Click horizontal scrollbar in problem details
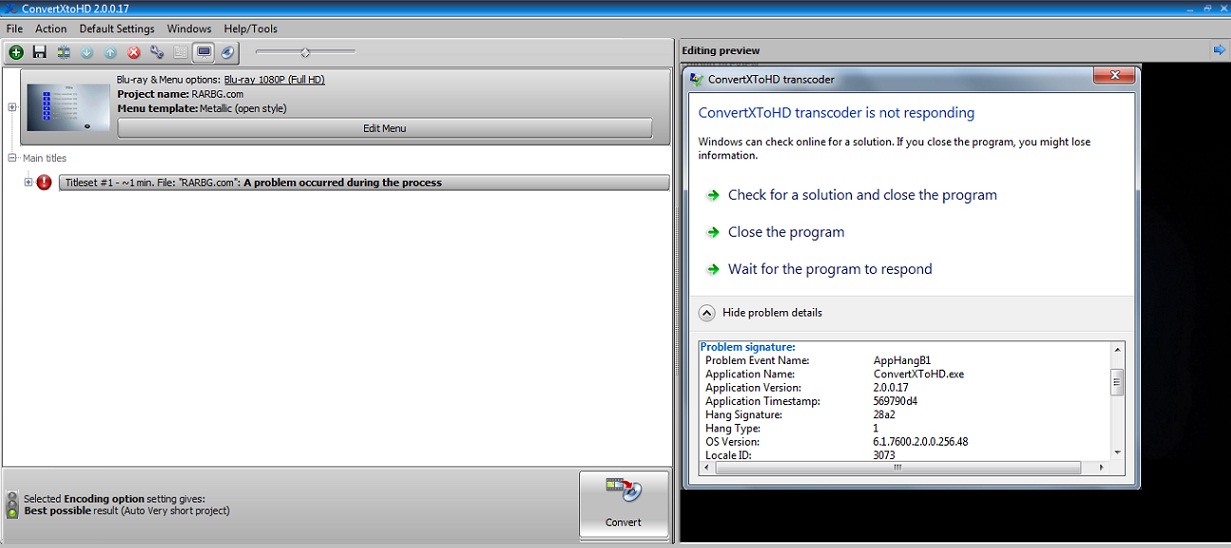 click(896, 467)
